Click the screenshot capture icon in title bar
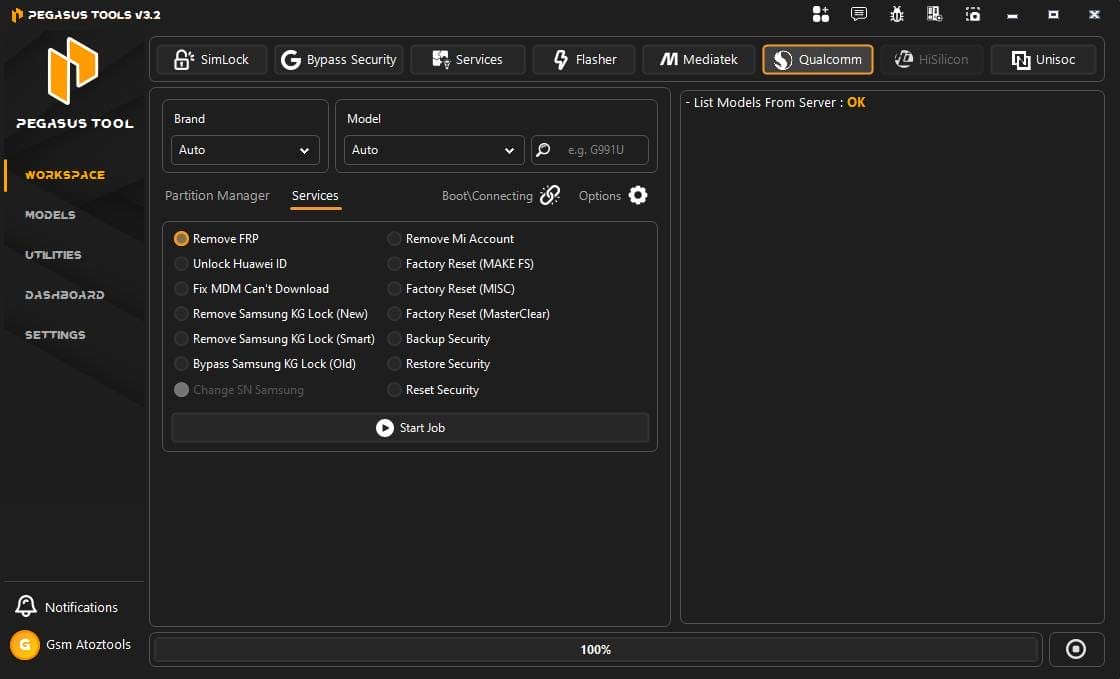Image resolution: width=1120 pixels, height=679 pixels. pyautogui.click(x=973, y=14)
